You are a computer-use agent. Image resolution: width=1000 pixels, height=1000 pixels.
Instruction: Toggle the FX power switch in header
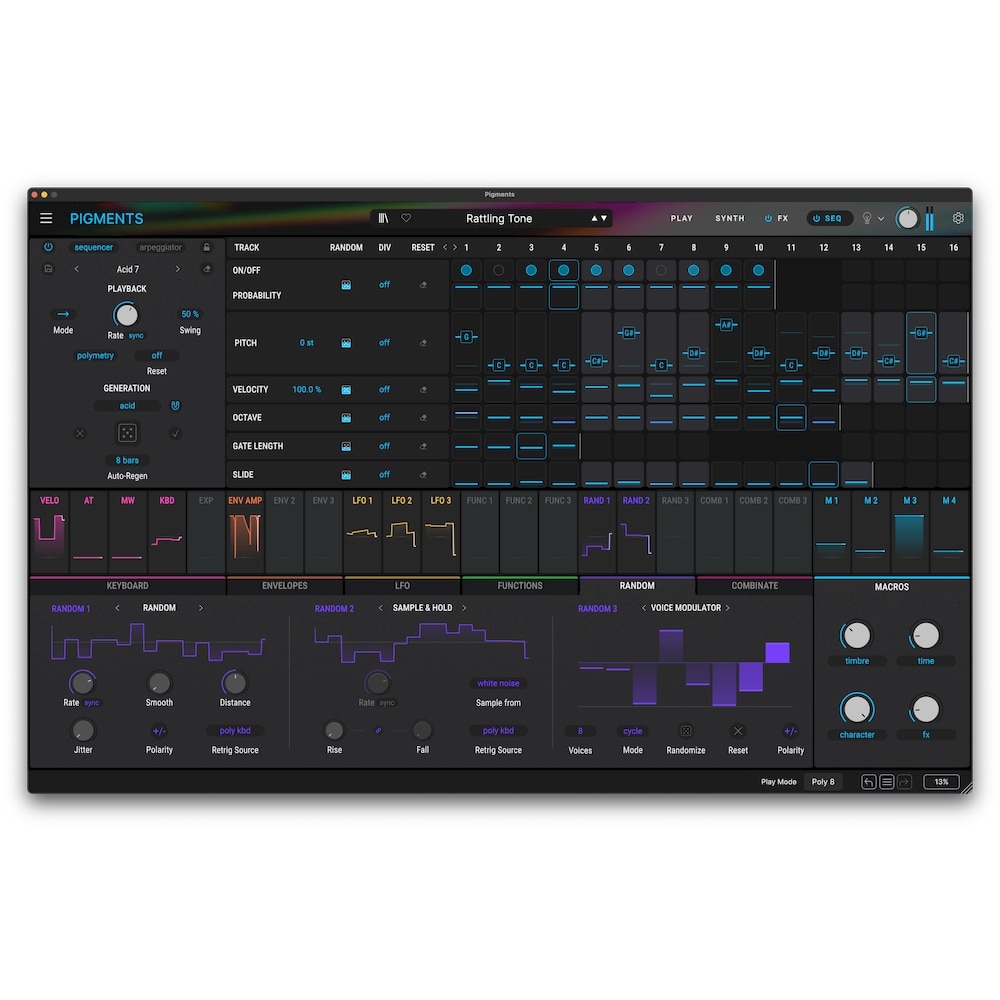768,218
